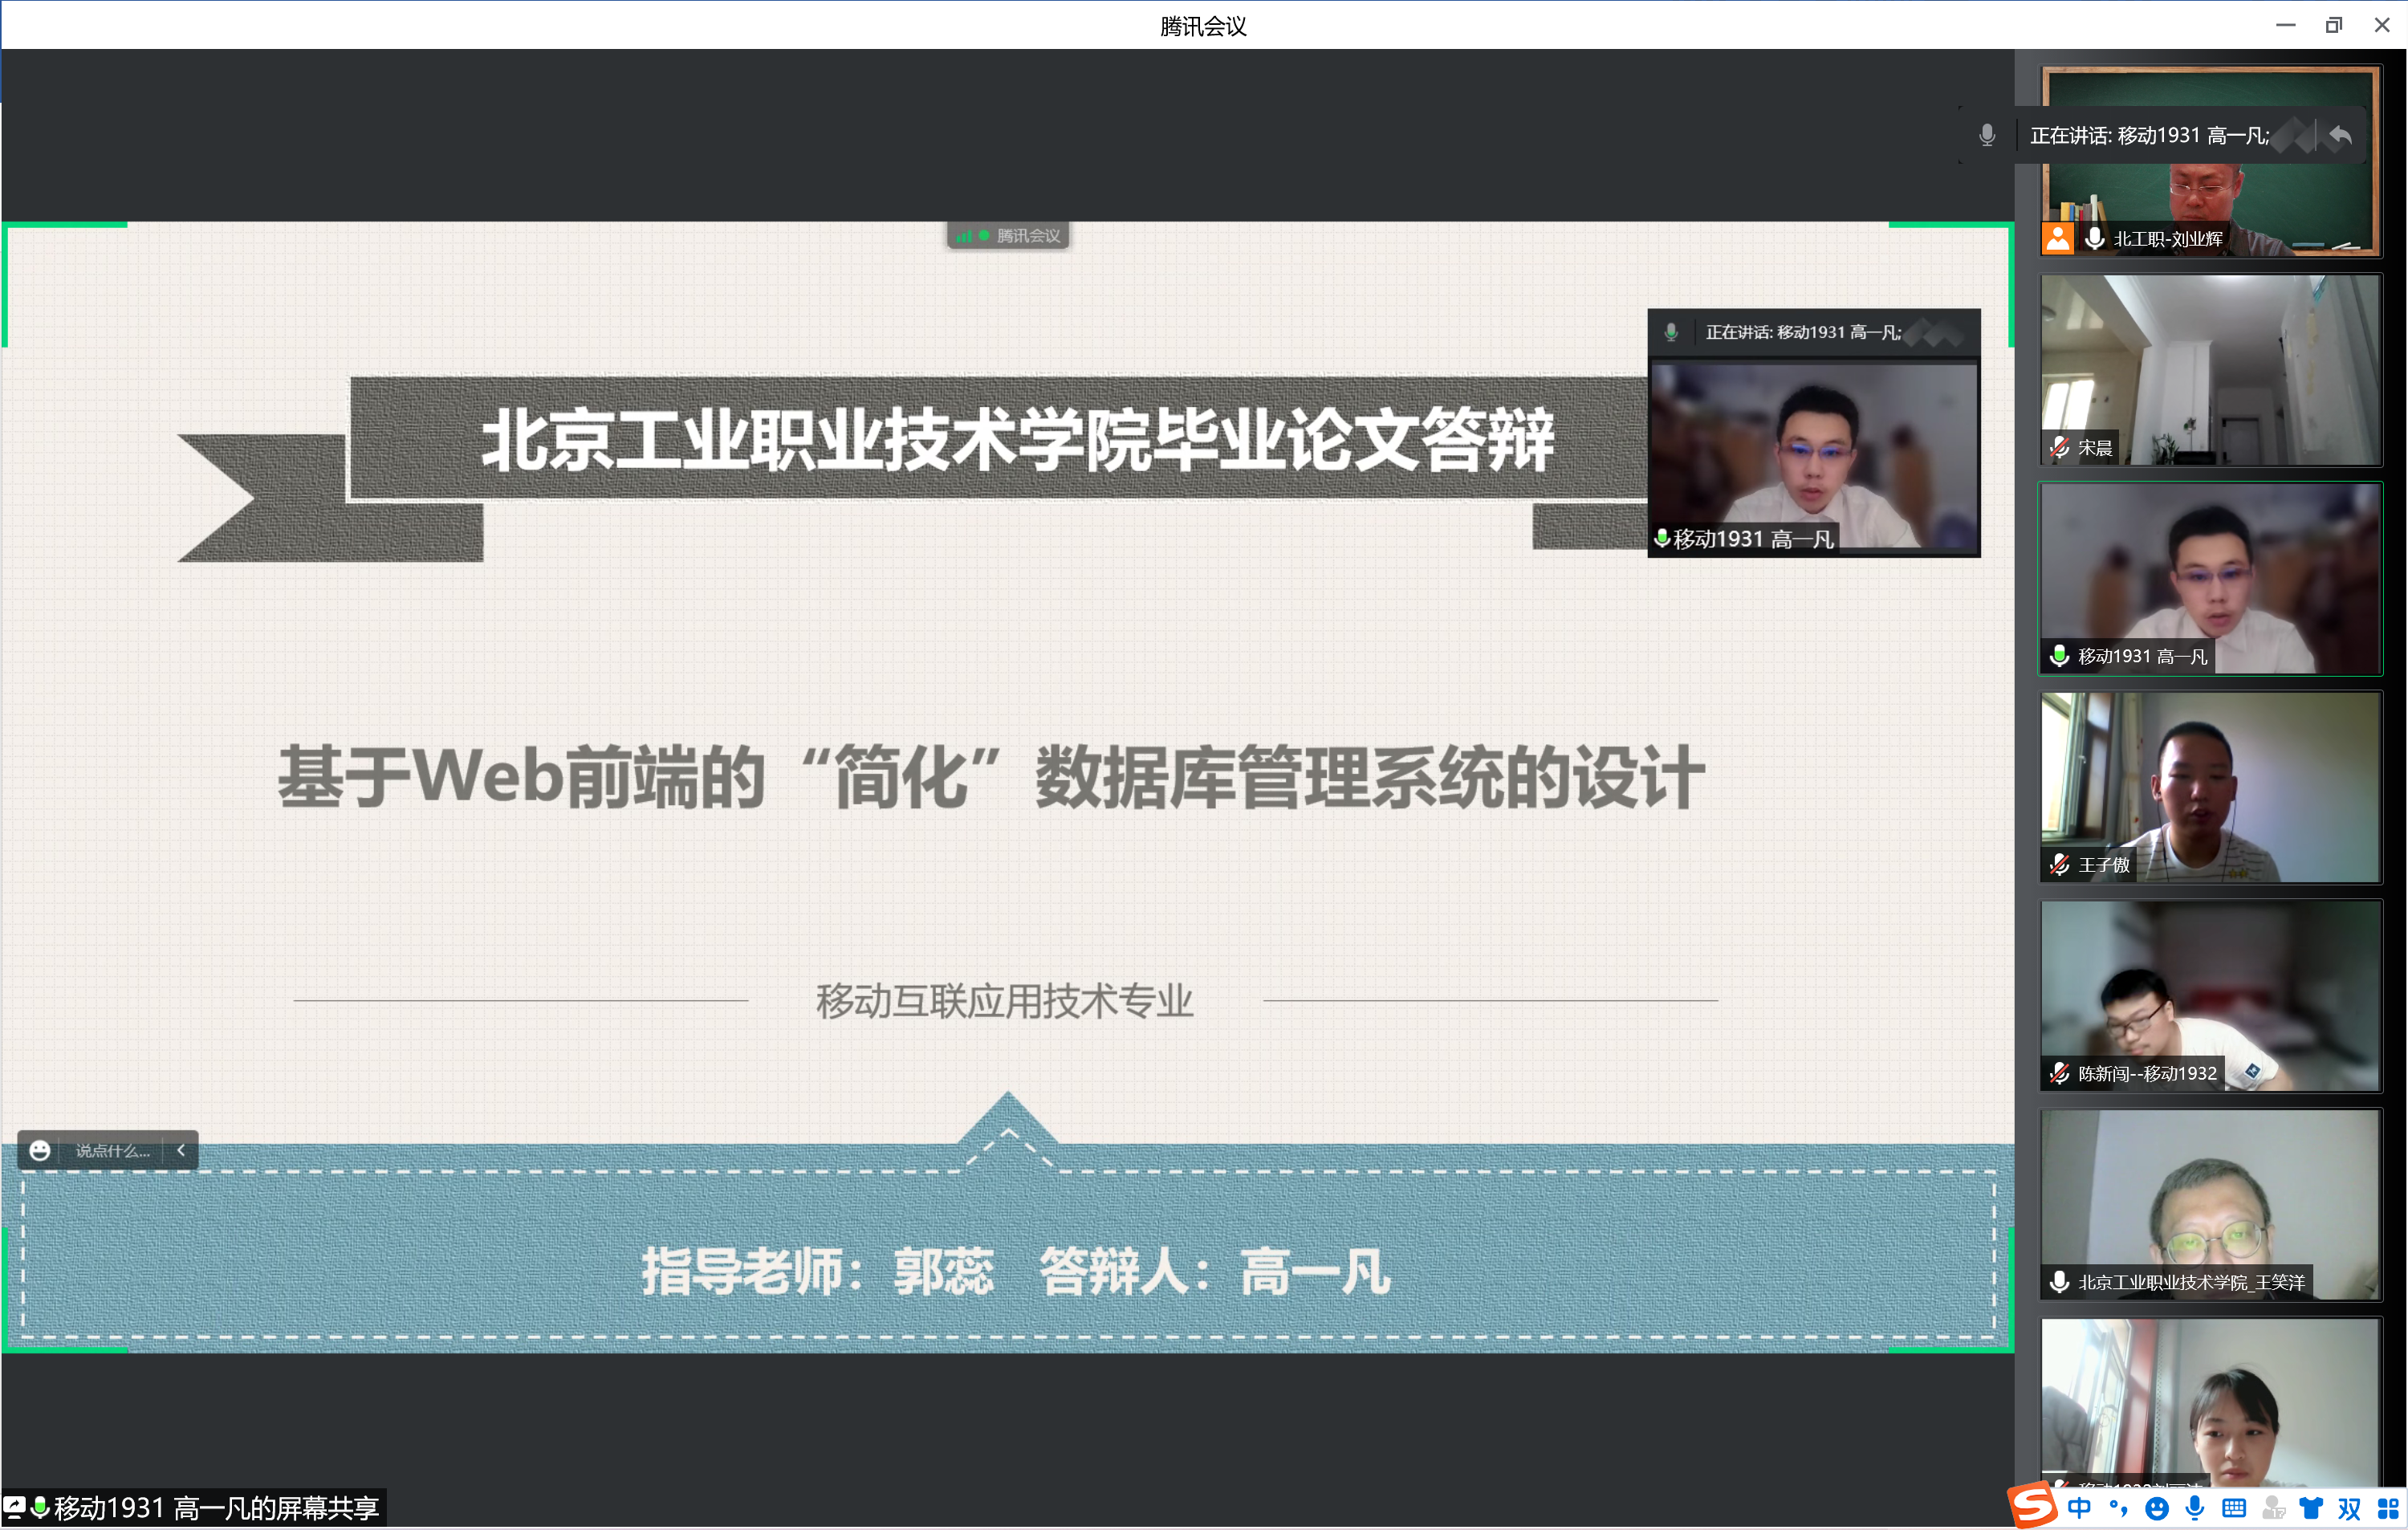Viewport: 2408px width, 1530px height.
Task: Click the thesis title 基于Web前端的“简化”数据库管理系统的设计
Action: pyautogui.click(x=991, y=777)
